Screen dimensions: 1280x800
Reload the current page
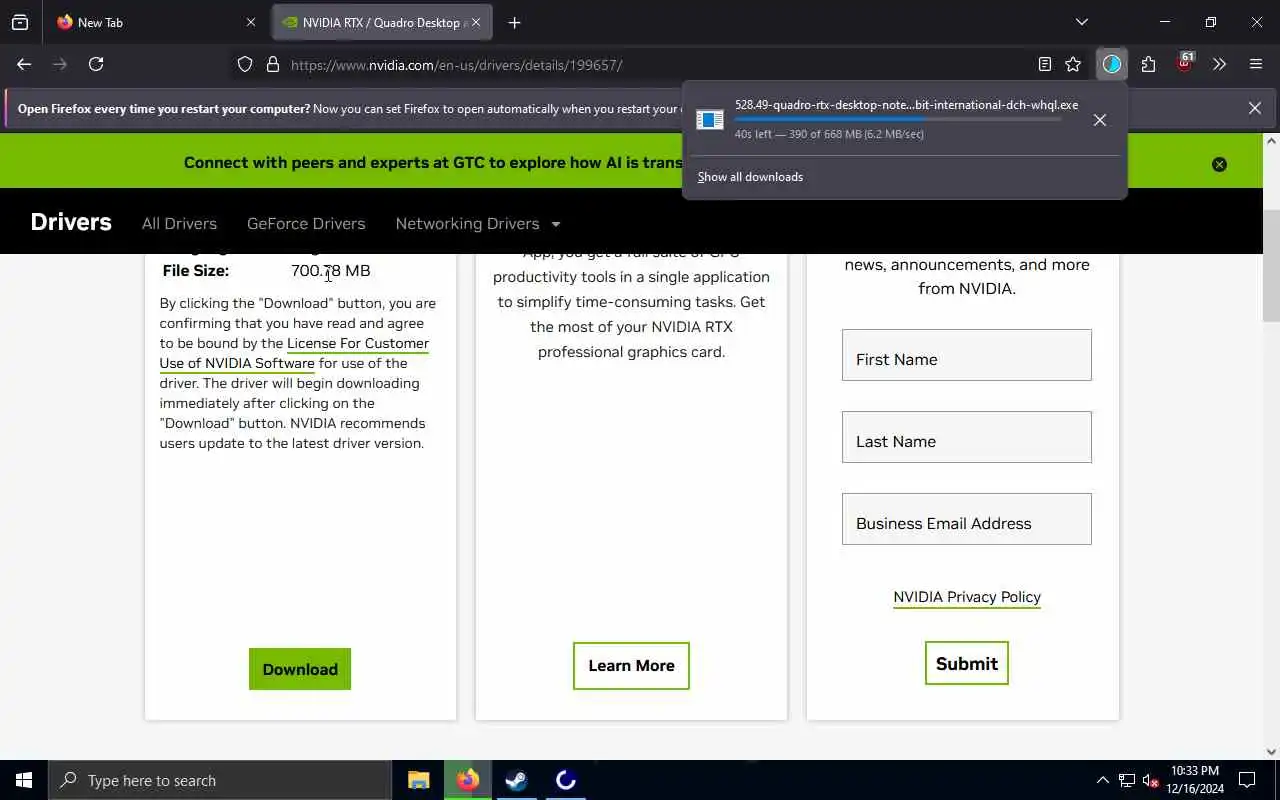point(96,64)
